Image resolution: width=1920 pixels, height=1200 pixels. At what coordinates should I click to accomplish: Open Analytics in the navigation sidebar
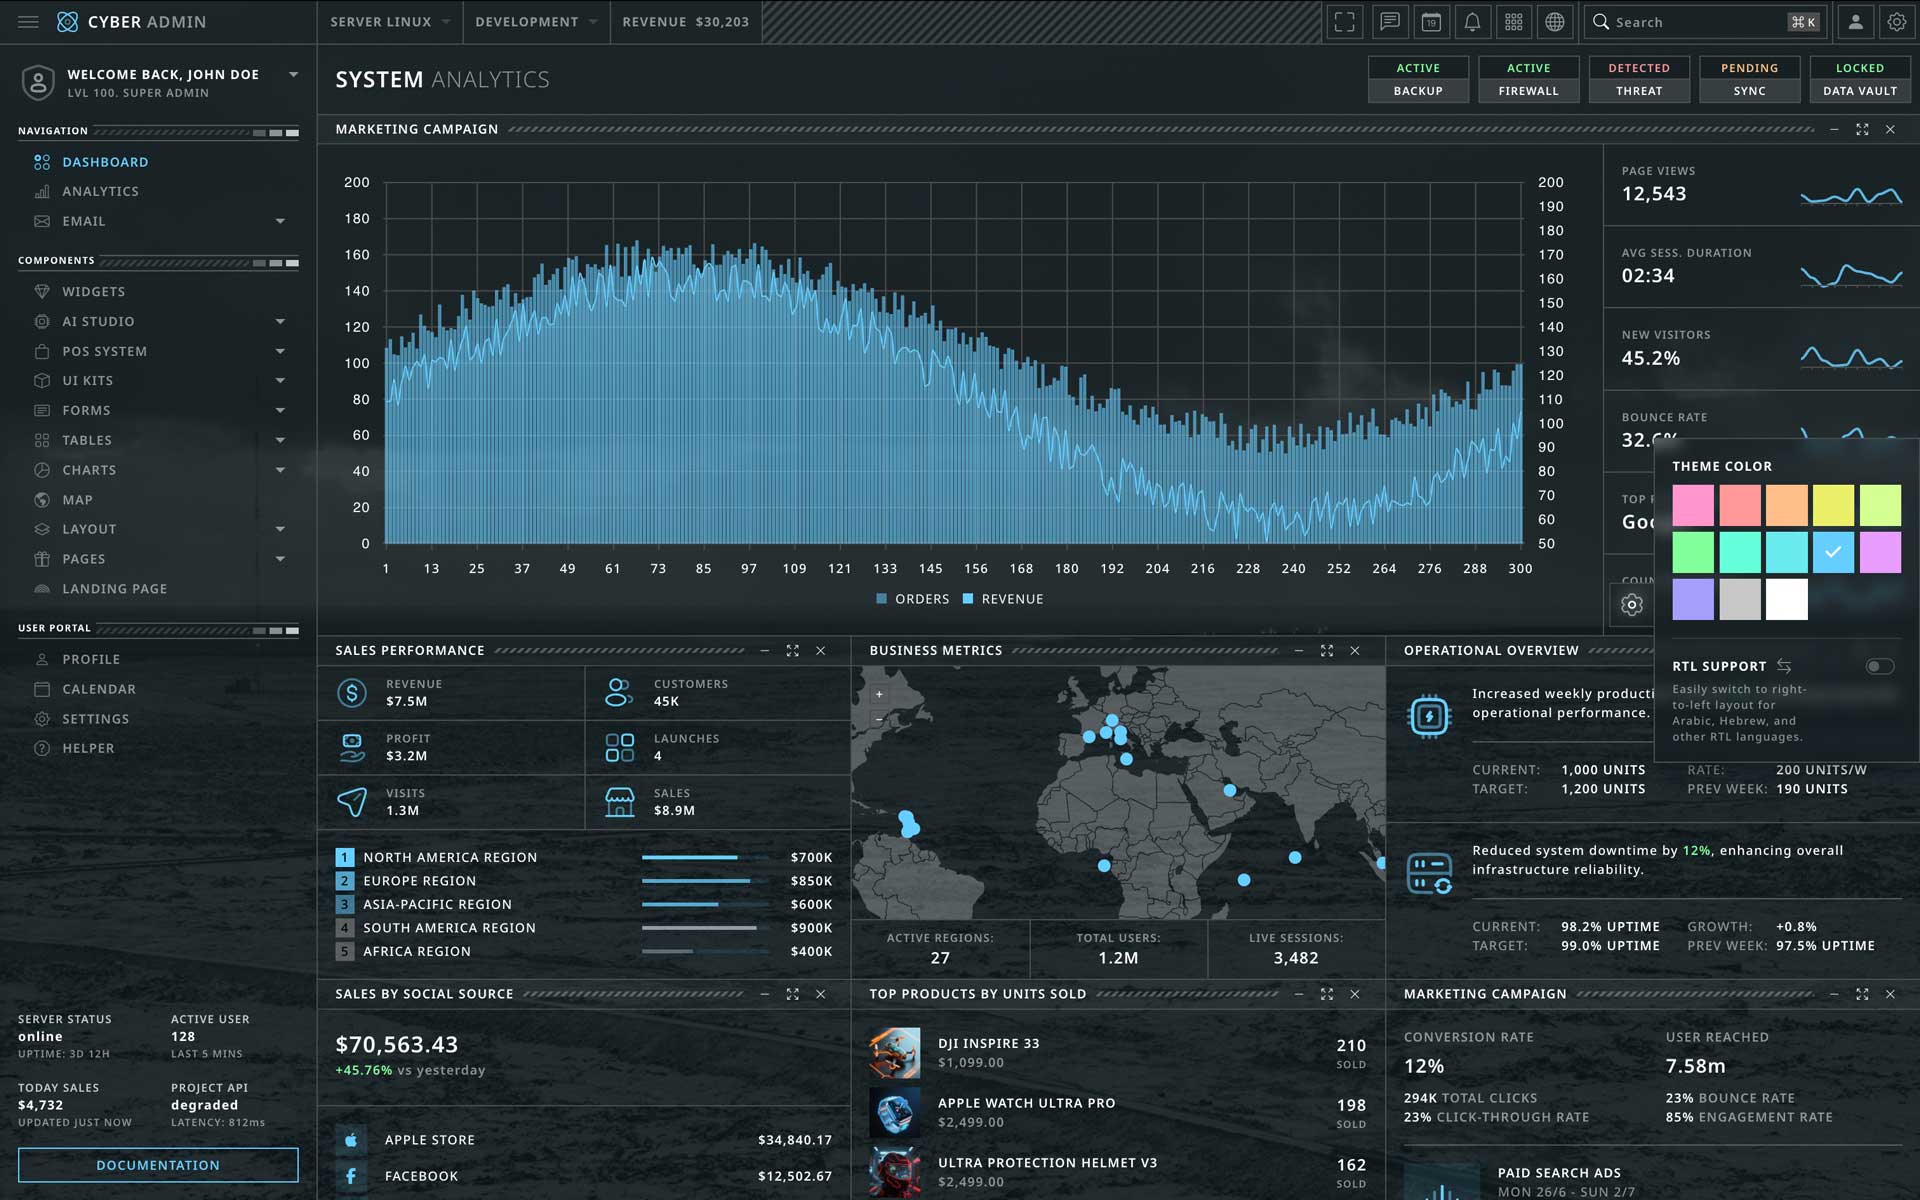point(100,191)
